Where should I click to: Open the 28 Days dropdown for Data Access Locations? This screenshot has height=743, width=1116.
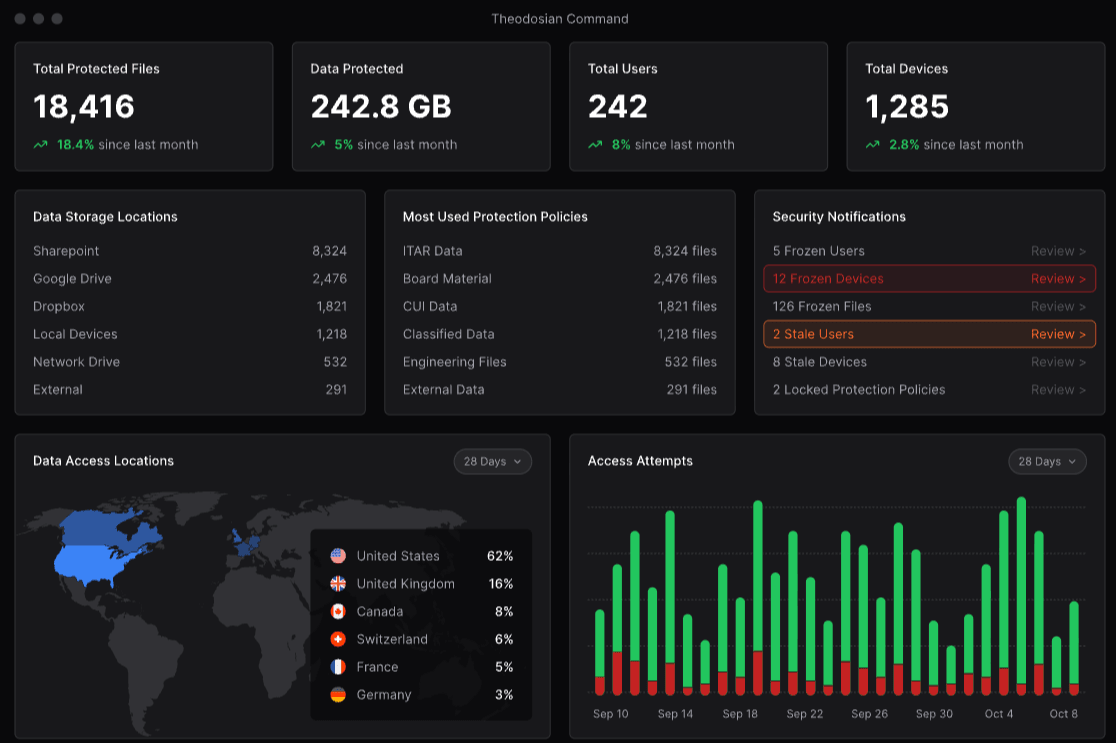coord(492,461)
